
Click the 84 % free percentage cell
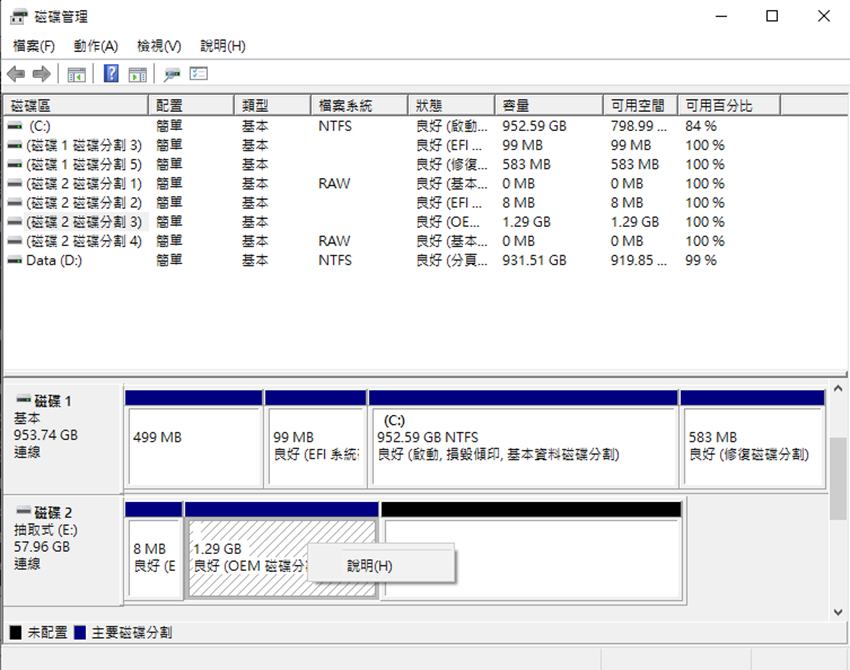coord(700,126)
